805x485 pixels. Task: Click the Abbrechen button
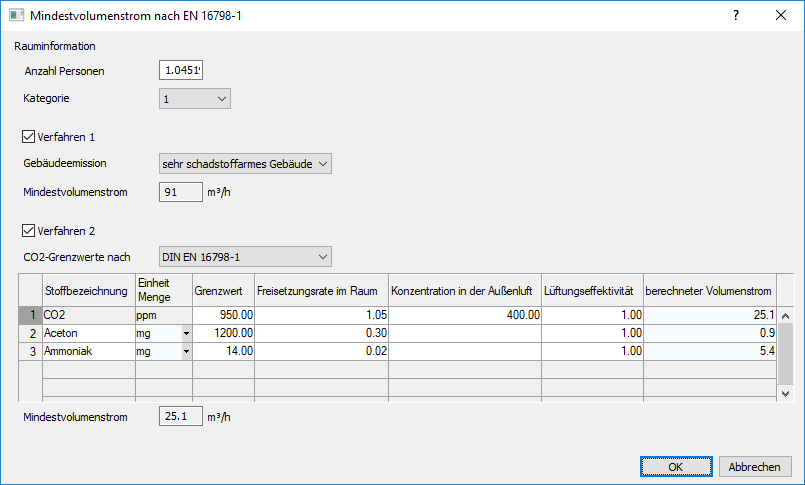(x=755, y=467)
